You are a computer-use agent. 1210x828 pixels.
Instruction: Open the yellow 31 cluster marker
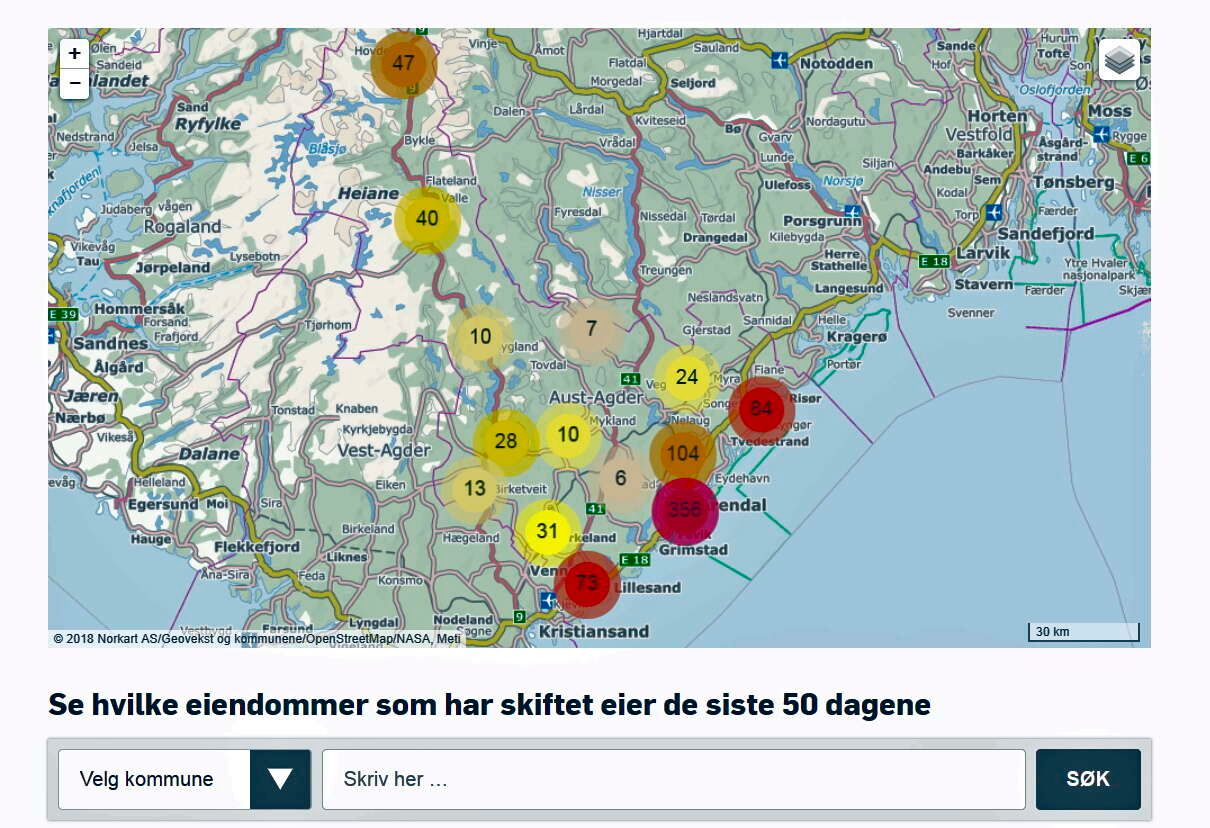(547, 531)
